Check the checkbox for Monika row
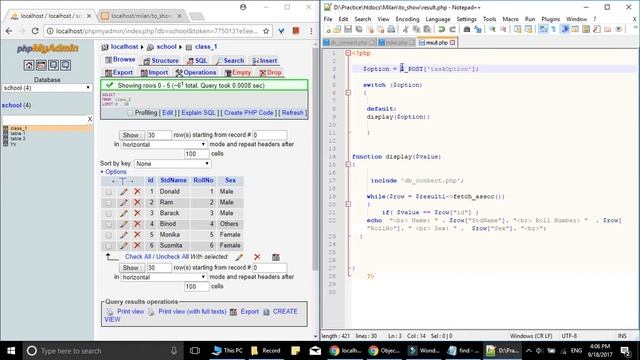Screen dimensions: 640x360 coord(109,235)
